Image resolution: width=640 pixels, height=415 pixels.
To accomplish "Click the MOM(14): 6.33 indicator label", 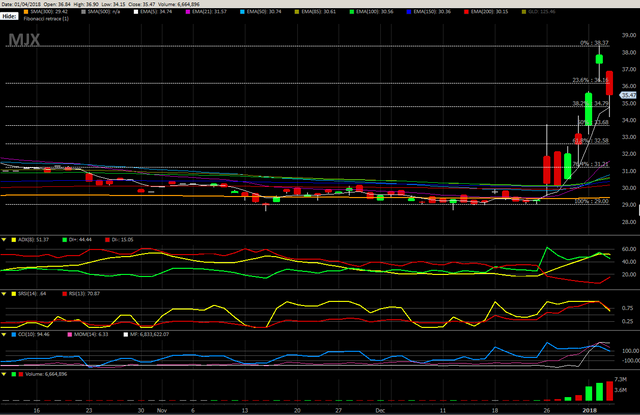I will (91, 335).
